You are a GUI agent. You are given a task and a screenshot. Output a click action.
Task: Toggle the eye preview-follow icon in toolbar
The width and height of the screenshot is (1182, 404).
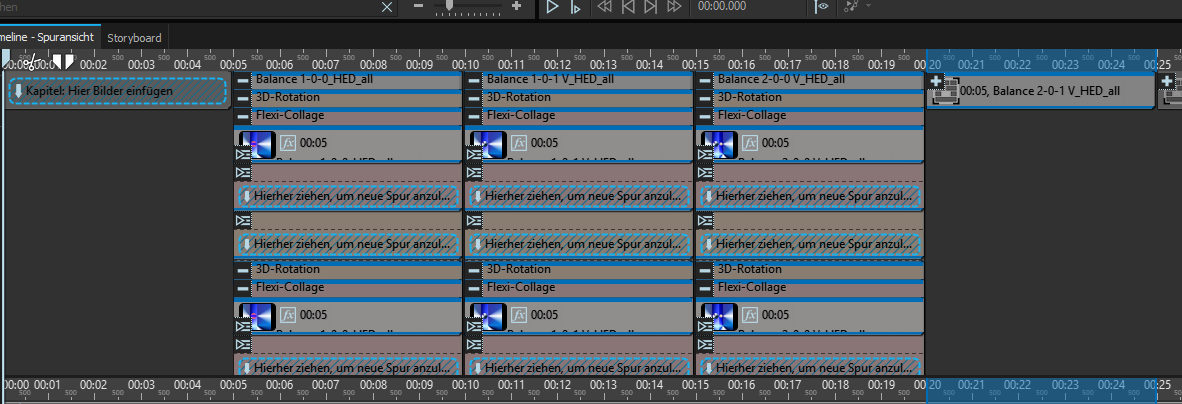823,7
